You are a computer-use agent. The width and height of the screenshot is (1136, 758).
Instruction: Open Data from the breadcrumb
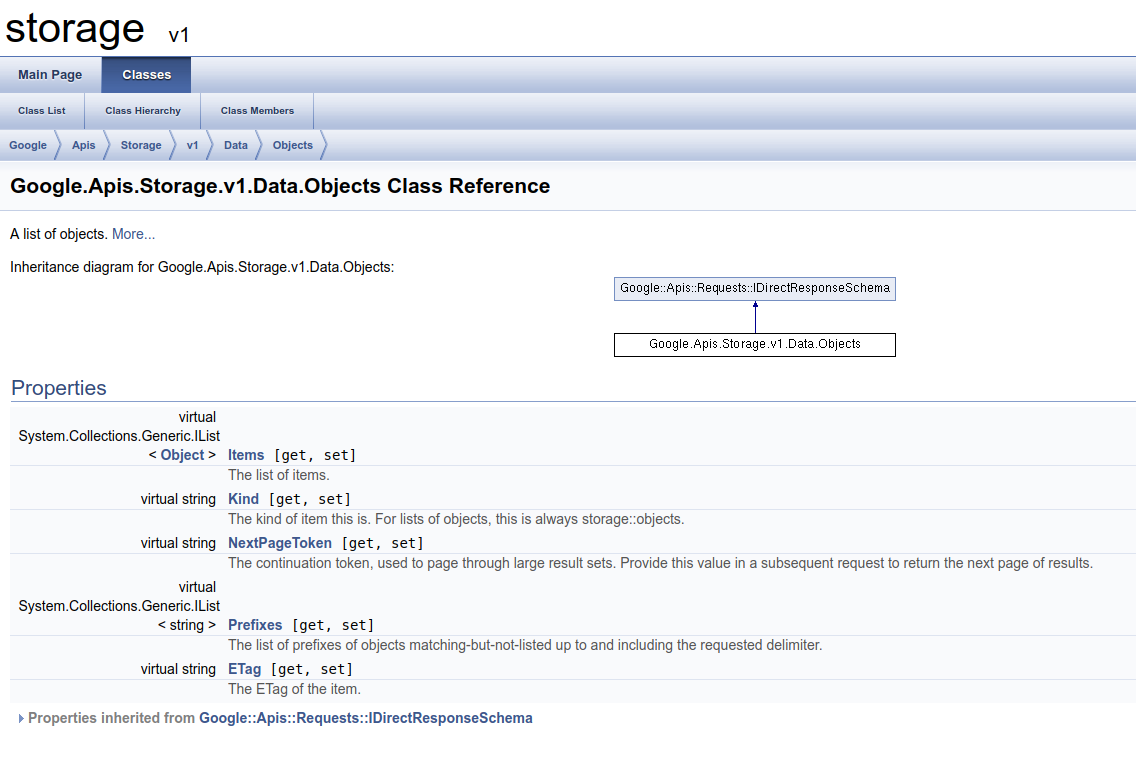pyautogui.click(x=235, y=145)
